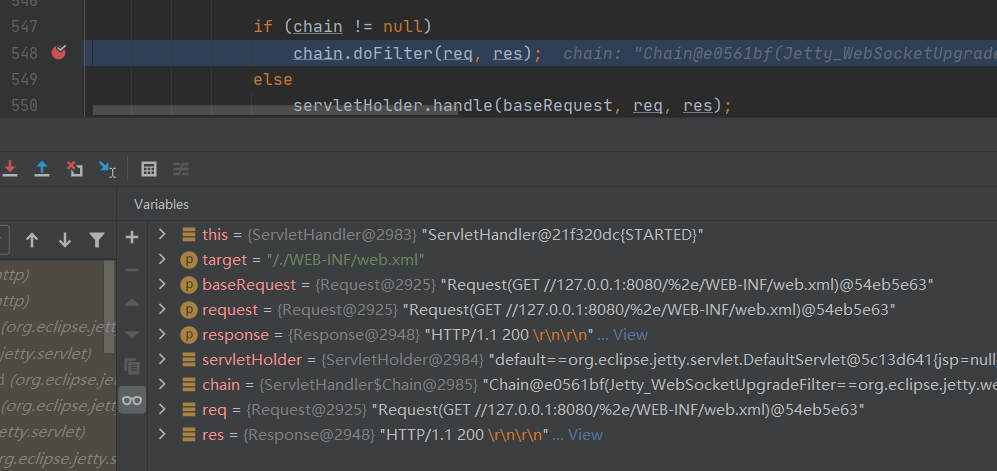Click the Drop Frame icon
Screen dimensions: 997x471
pos(74,169)
